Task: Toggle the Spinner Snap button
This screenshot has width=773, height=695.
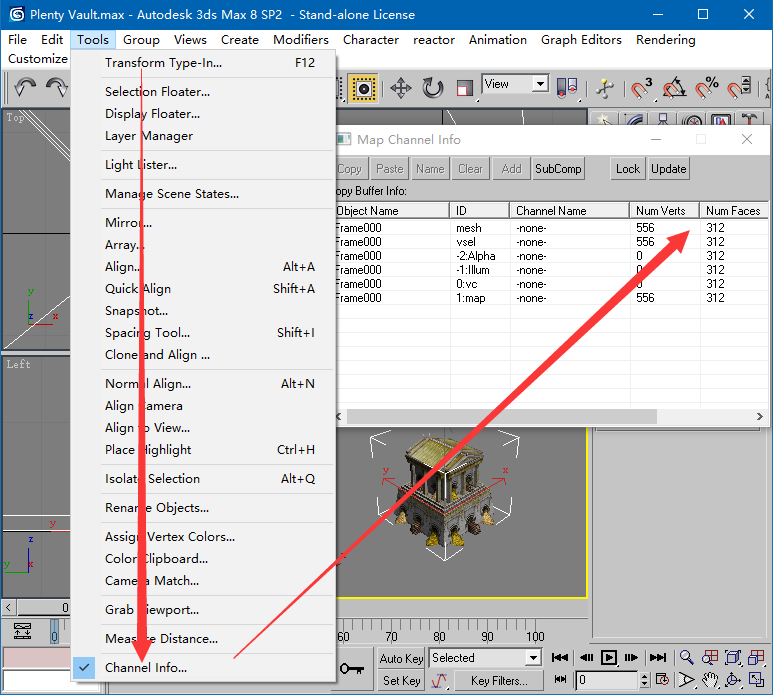Action: (739, 89)
